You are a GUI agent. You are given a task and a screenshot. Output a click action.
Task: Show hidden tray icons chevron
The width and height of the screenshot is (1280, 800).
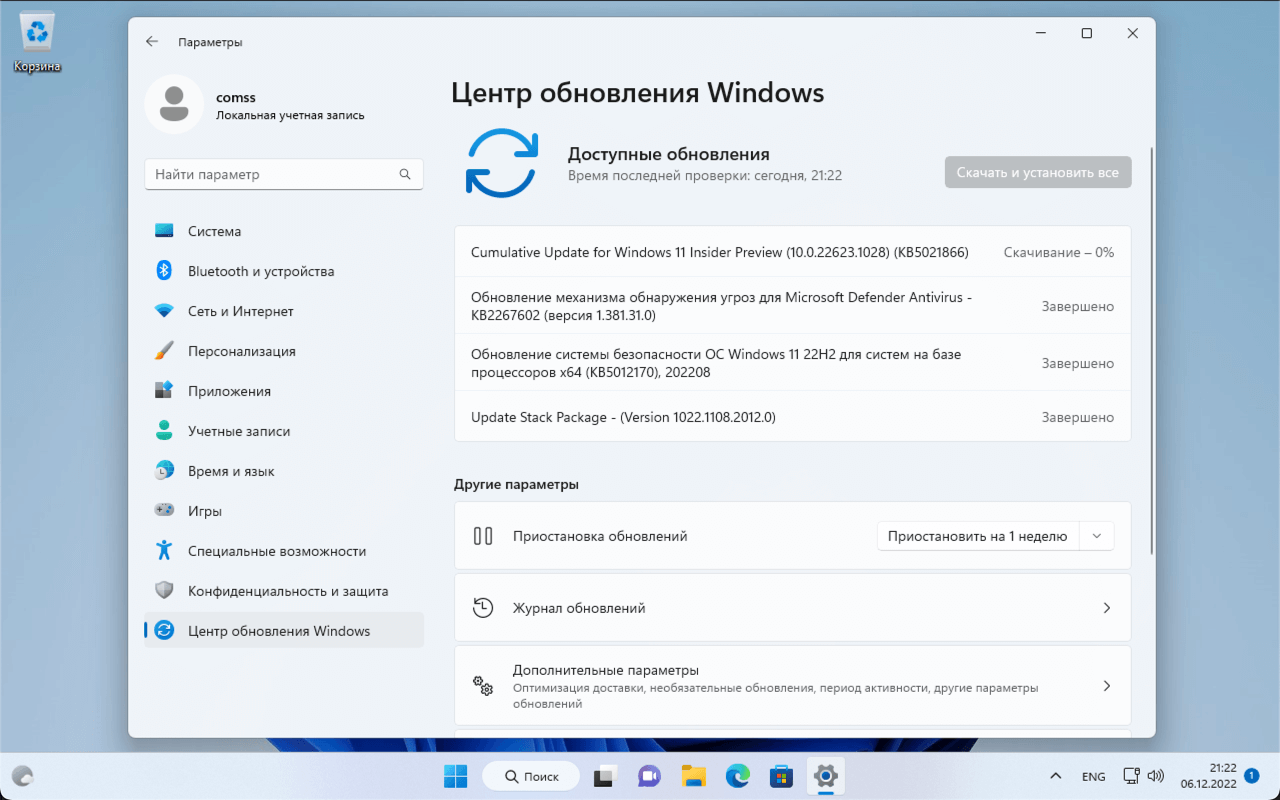[x=1055, y=776]
